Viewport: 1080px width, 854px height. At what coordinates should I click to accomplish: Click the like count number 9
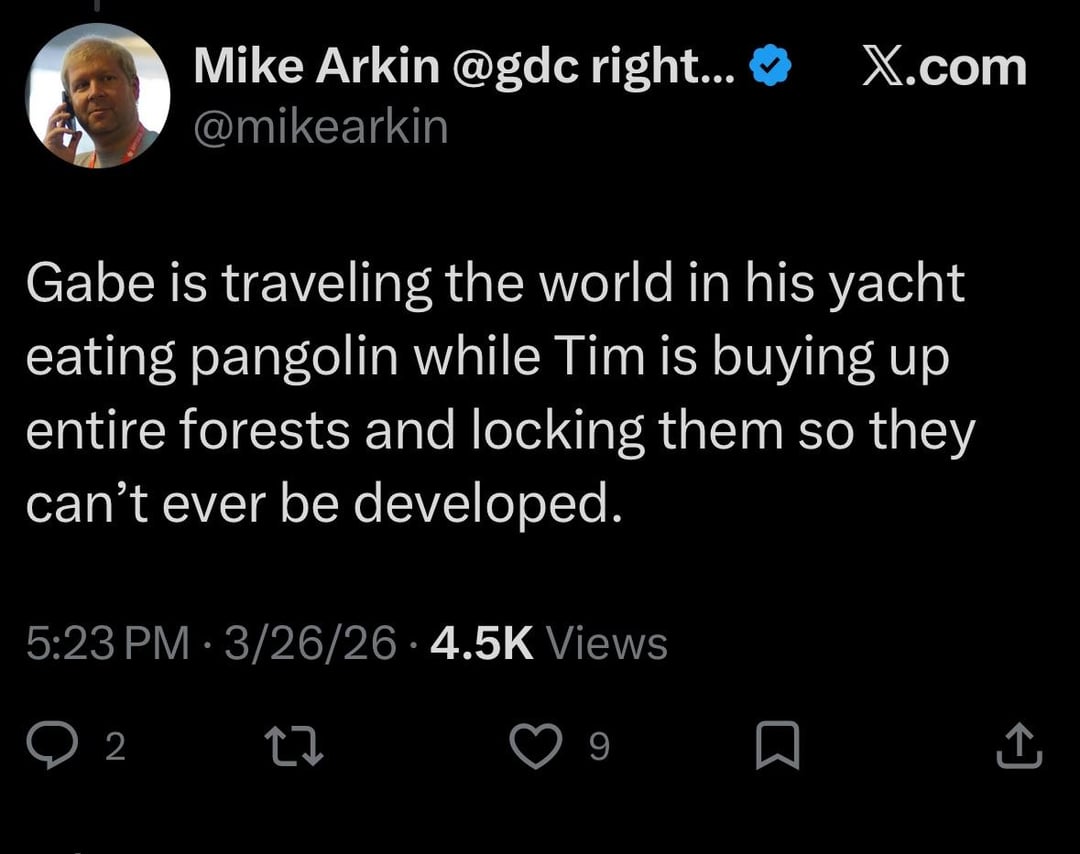598,747
